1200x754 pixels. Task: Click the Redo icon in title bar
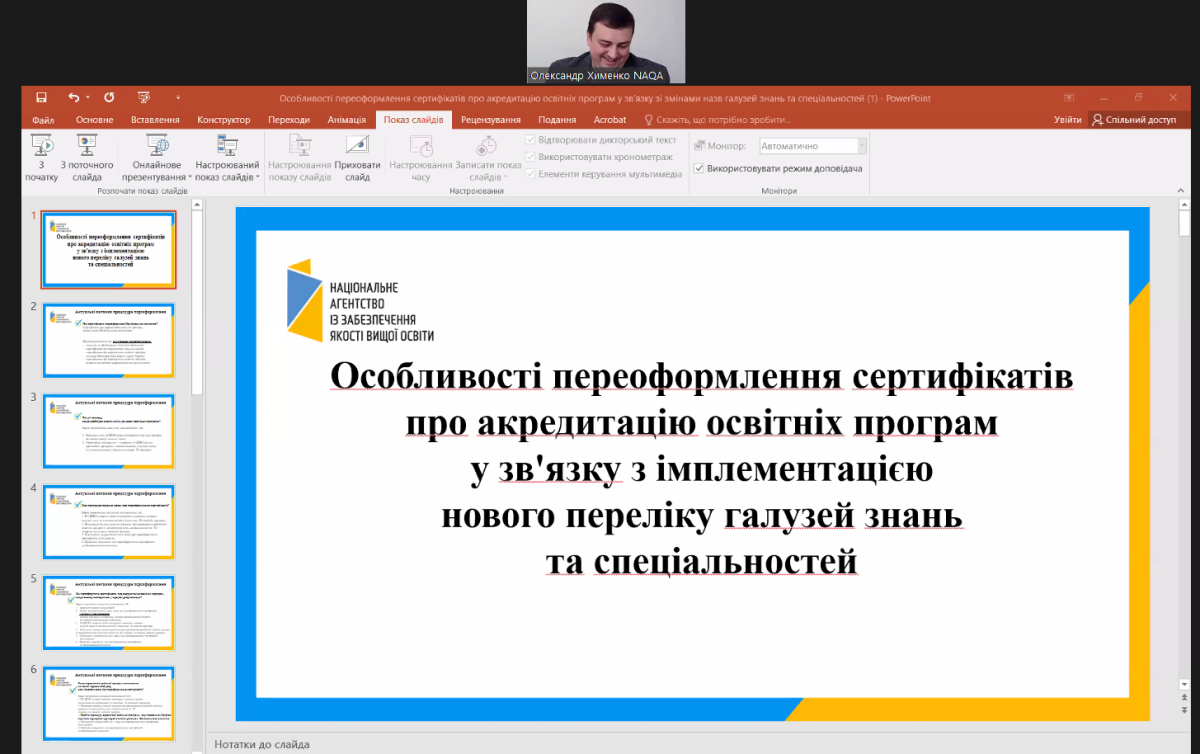[109, 97]
